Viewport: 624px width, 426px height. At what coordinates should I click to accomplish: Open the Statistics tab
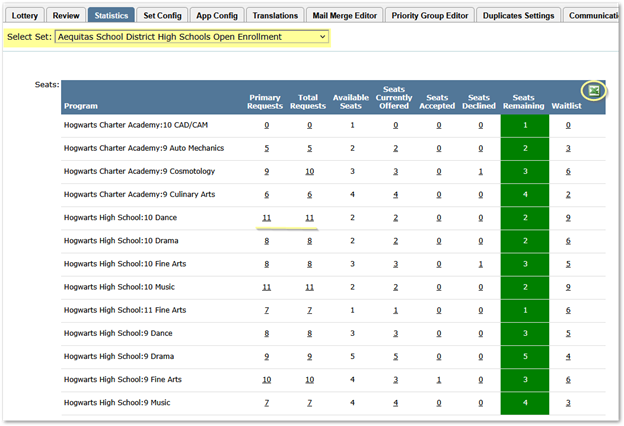pos(111,16)
